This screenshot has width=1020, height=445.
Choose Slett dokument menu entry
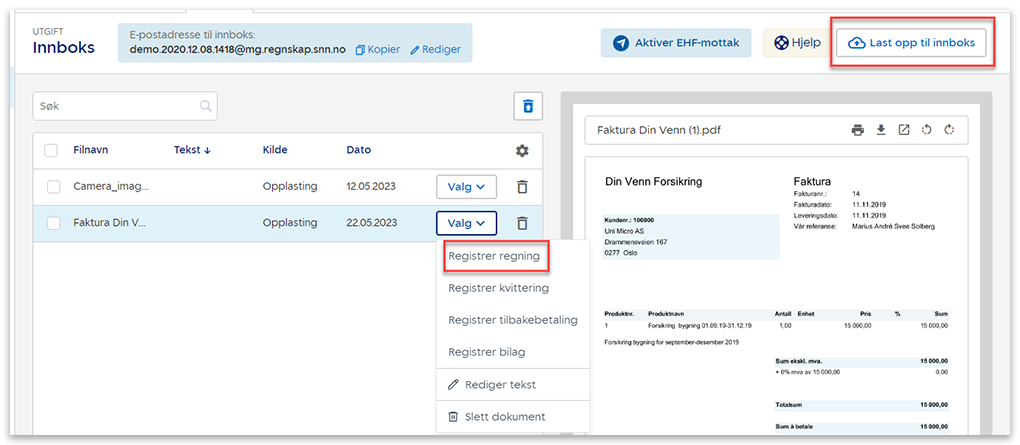[x=496, y=416]
